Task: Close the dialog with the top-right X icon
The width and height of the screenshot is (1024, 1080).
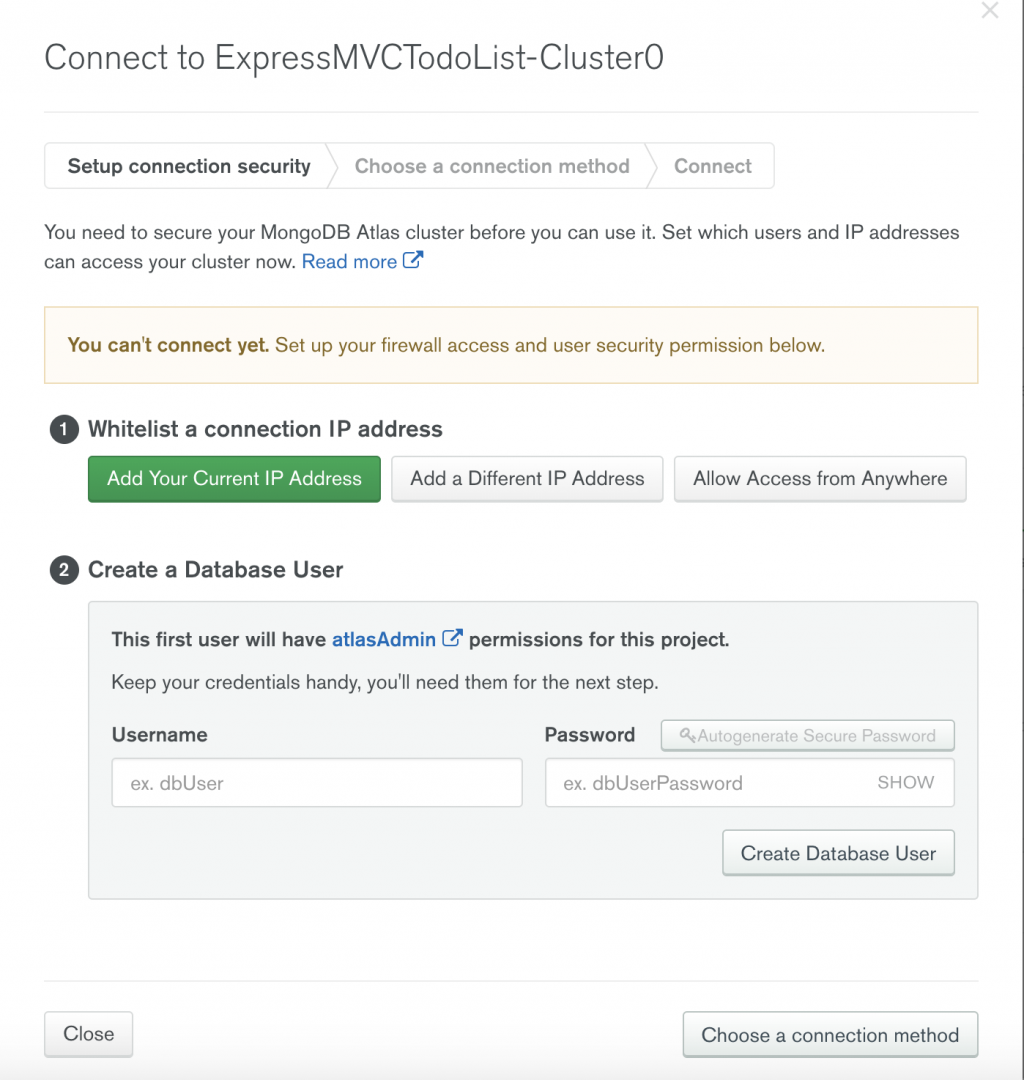Action: point(990,11)
